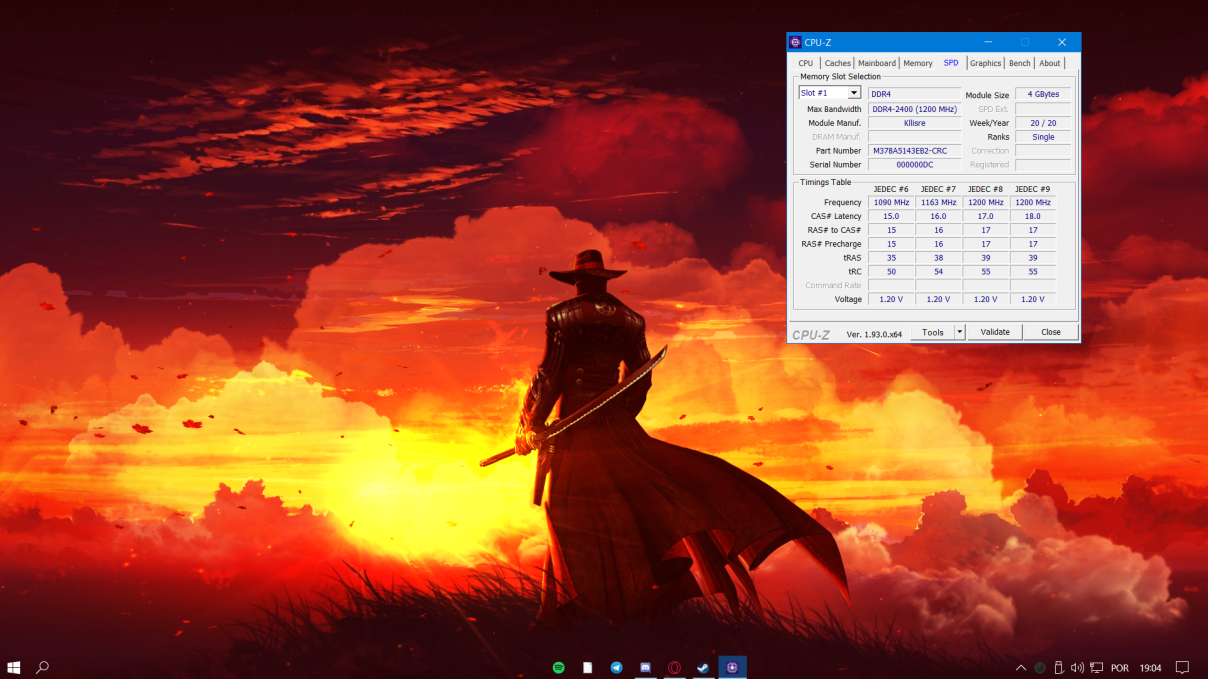Click the empty Registered field

pyautogui.click(x=1043, y=165)
